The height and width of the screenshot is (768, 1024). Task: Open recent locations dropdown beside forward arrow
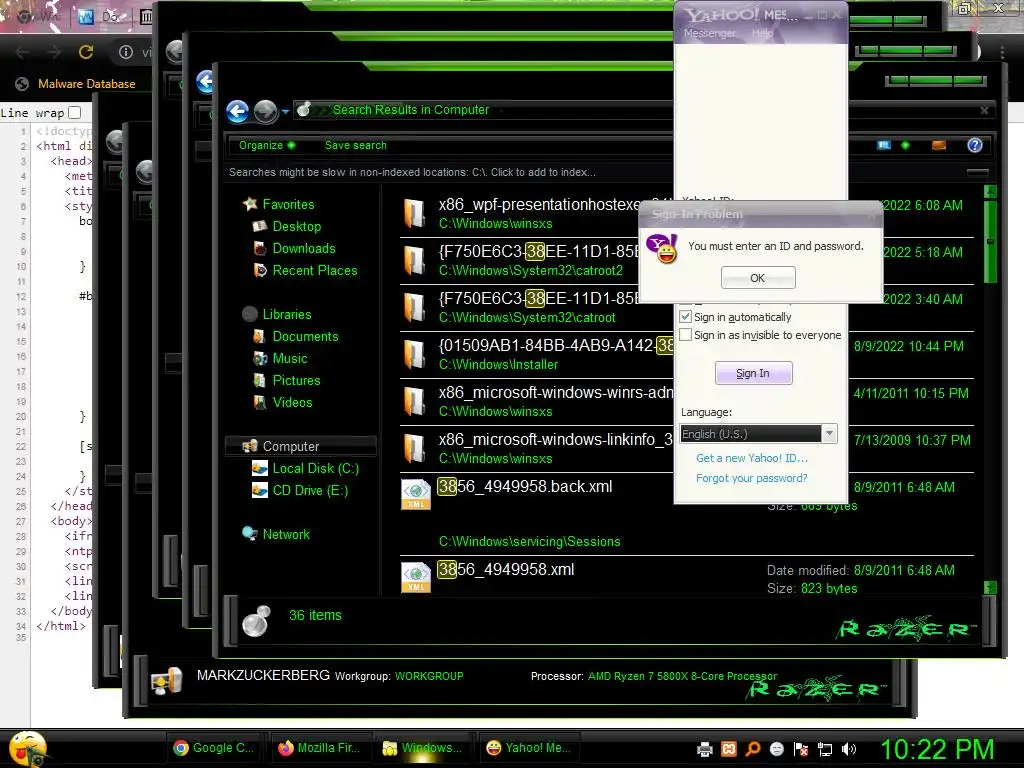pos(285,112)
